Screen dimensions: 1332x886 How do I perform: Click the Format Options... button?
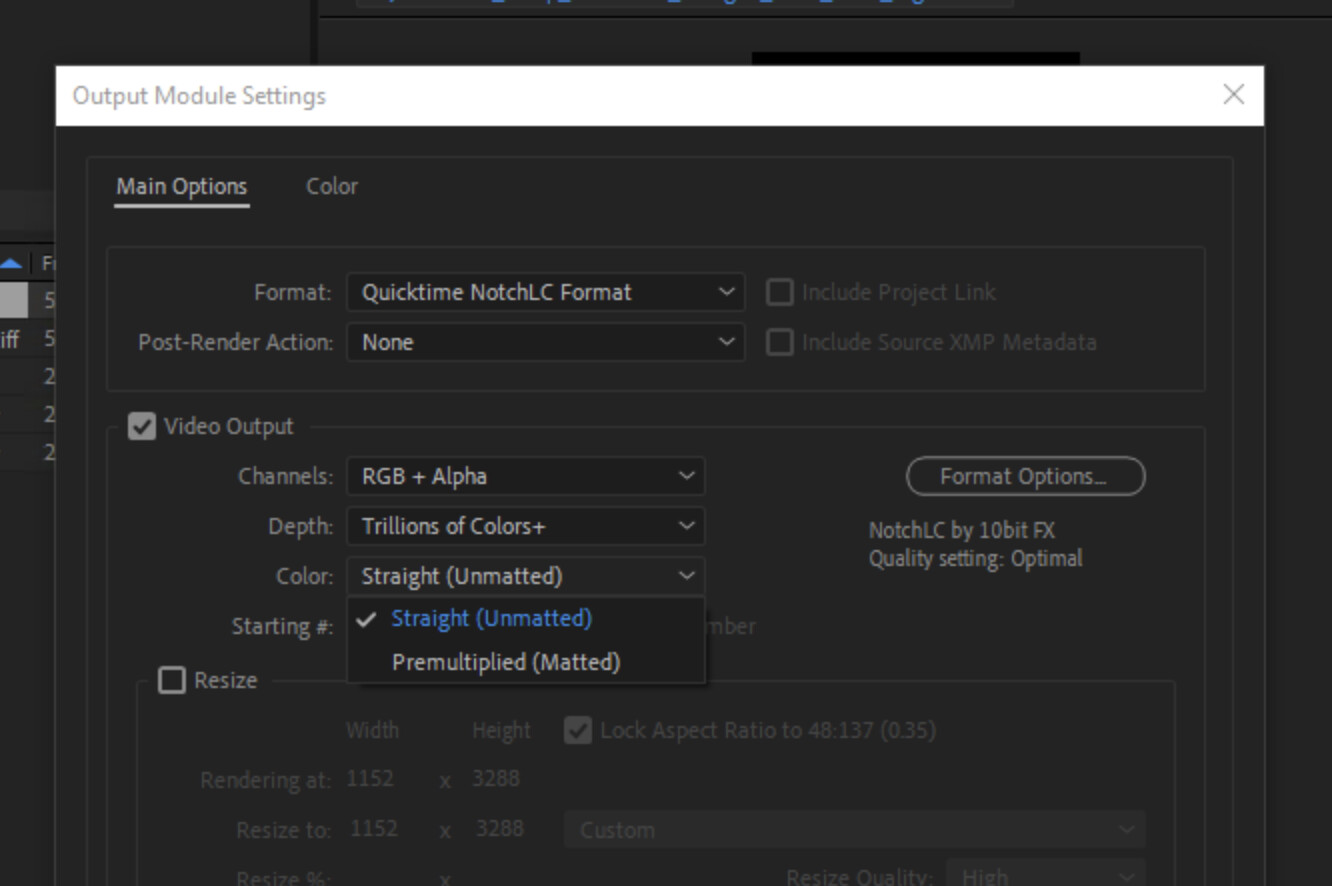(1025, 476)
